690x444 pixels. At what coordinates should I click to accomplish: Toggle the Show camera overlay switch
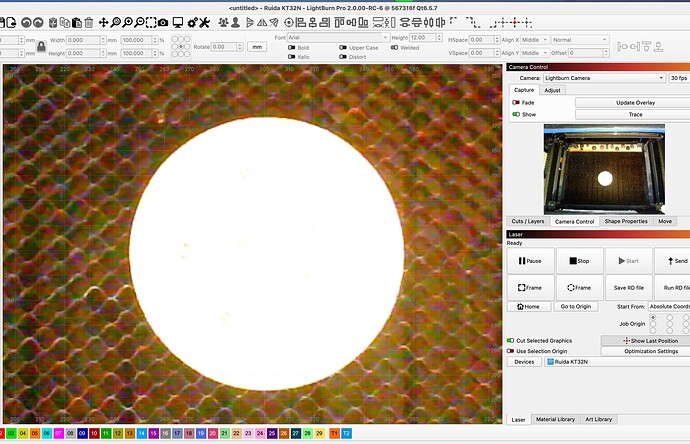516,114
